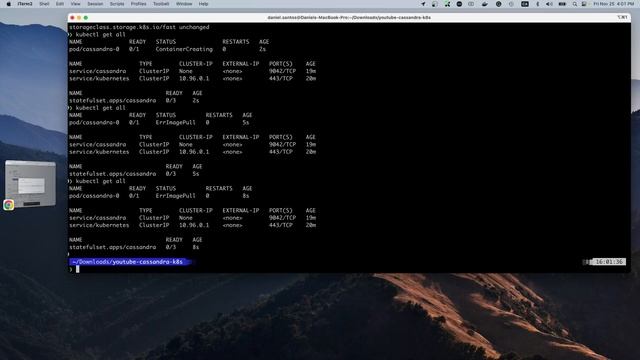Open the iTerm2 application menu
The width and height of the screenshot is (640, 360).
click(x=25, y=4)
